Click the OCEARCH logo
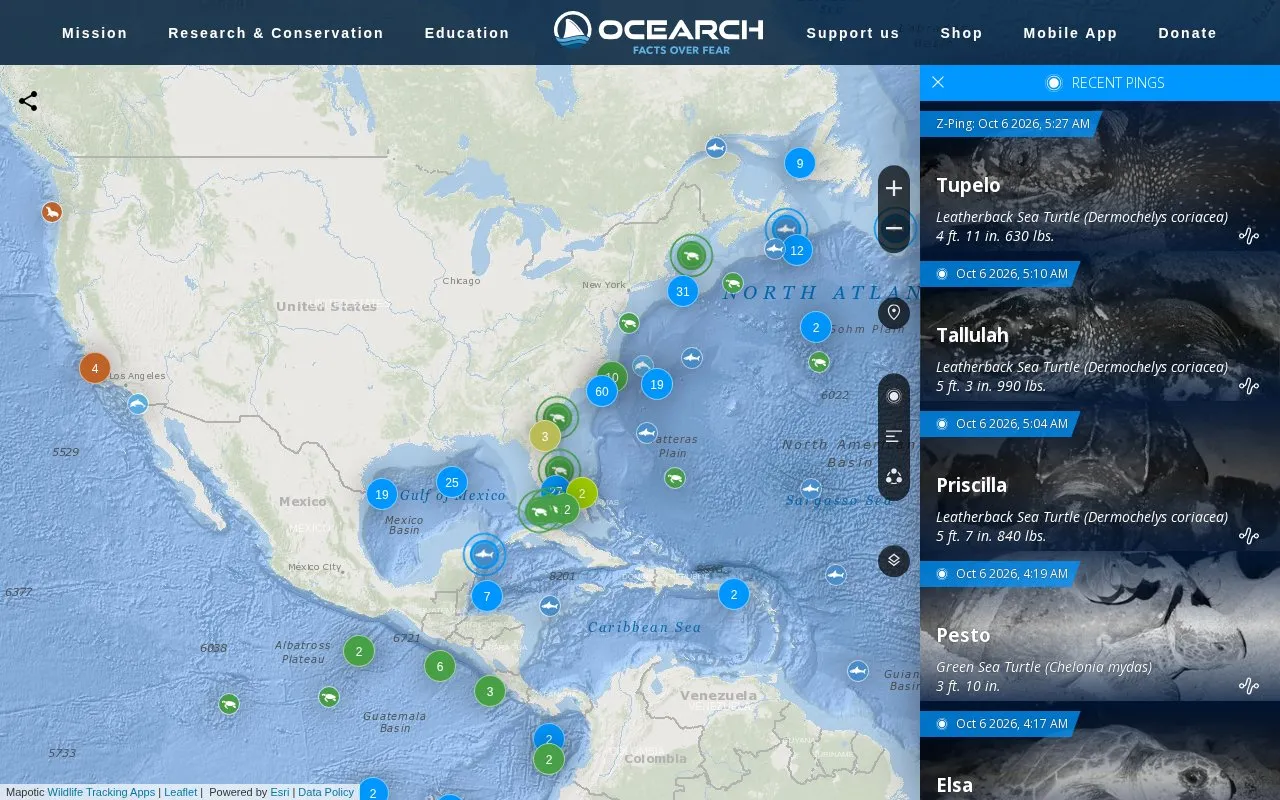 (659, 32)
